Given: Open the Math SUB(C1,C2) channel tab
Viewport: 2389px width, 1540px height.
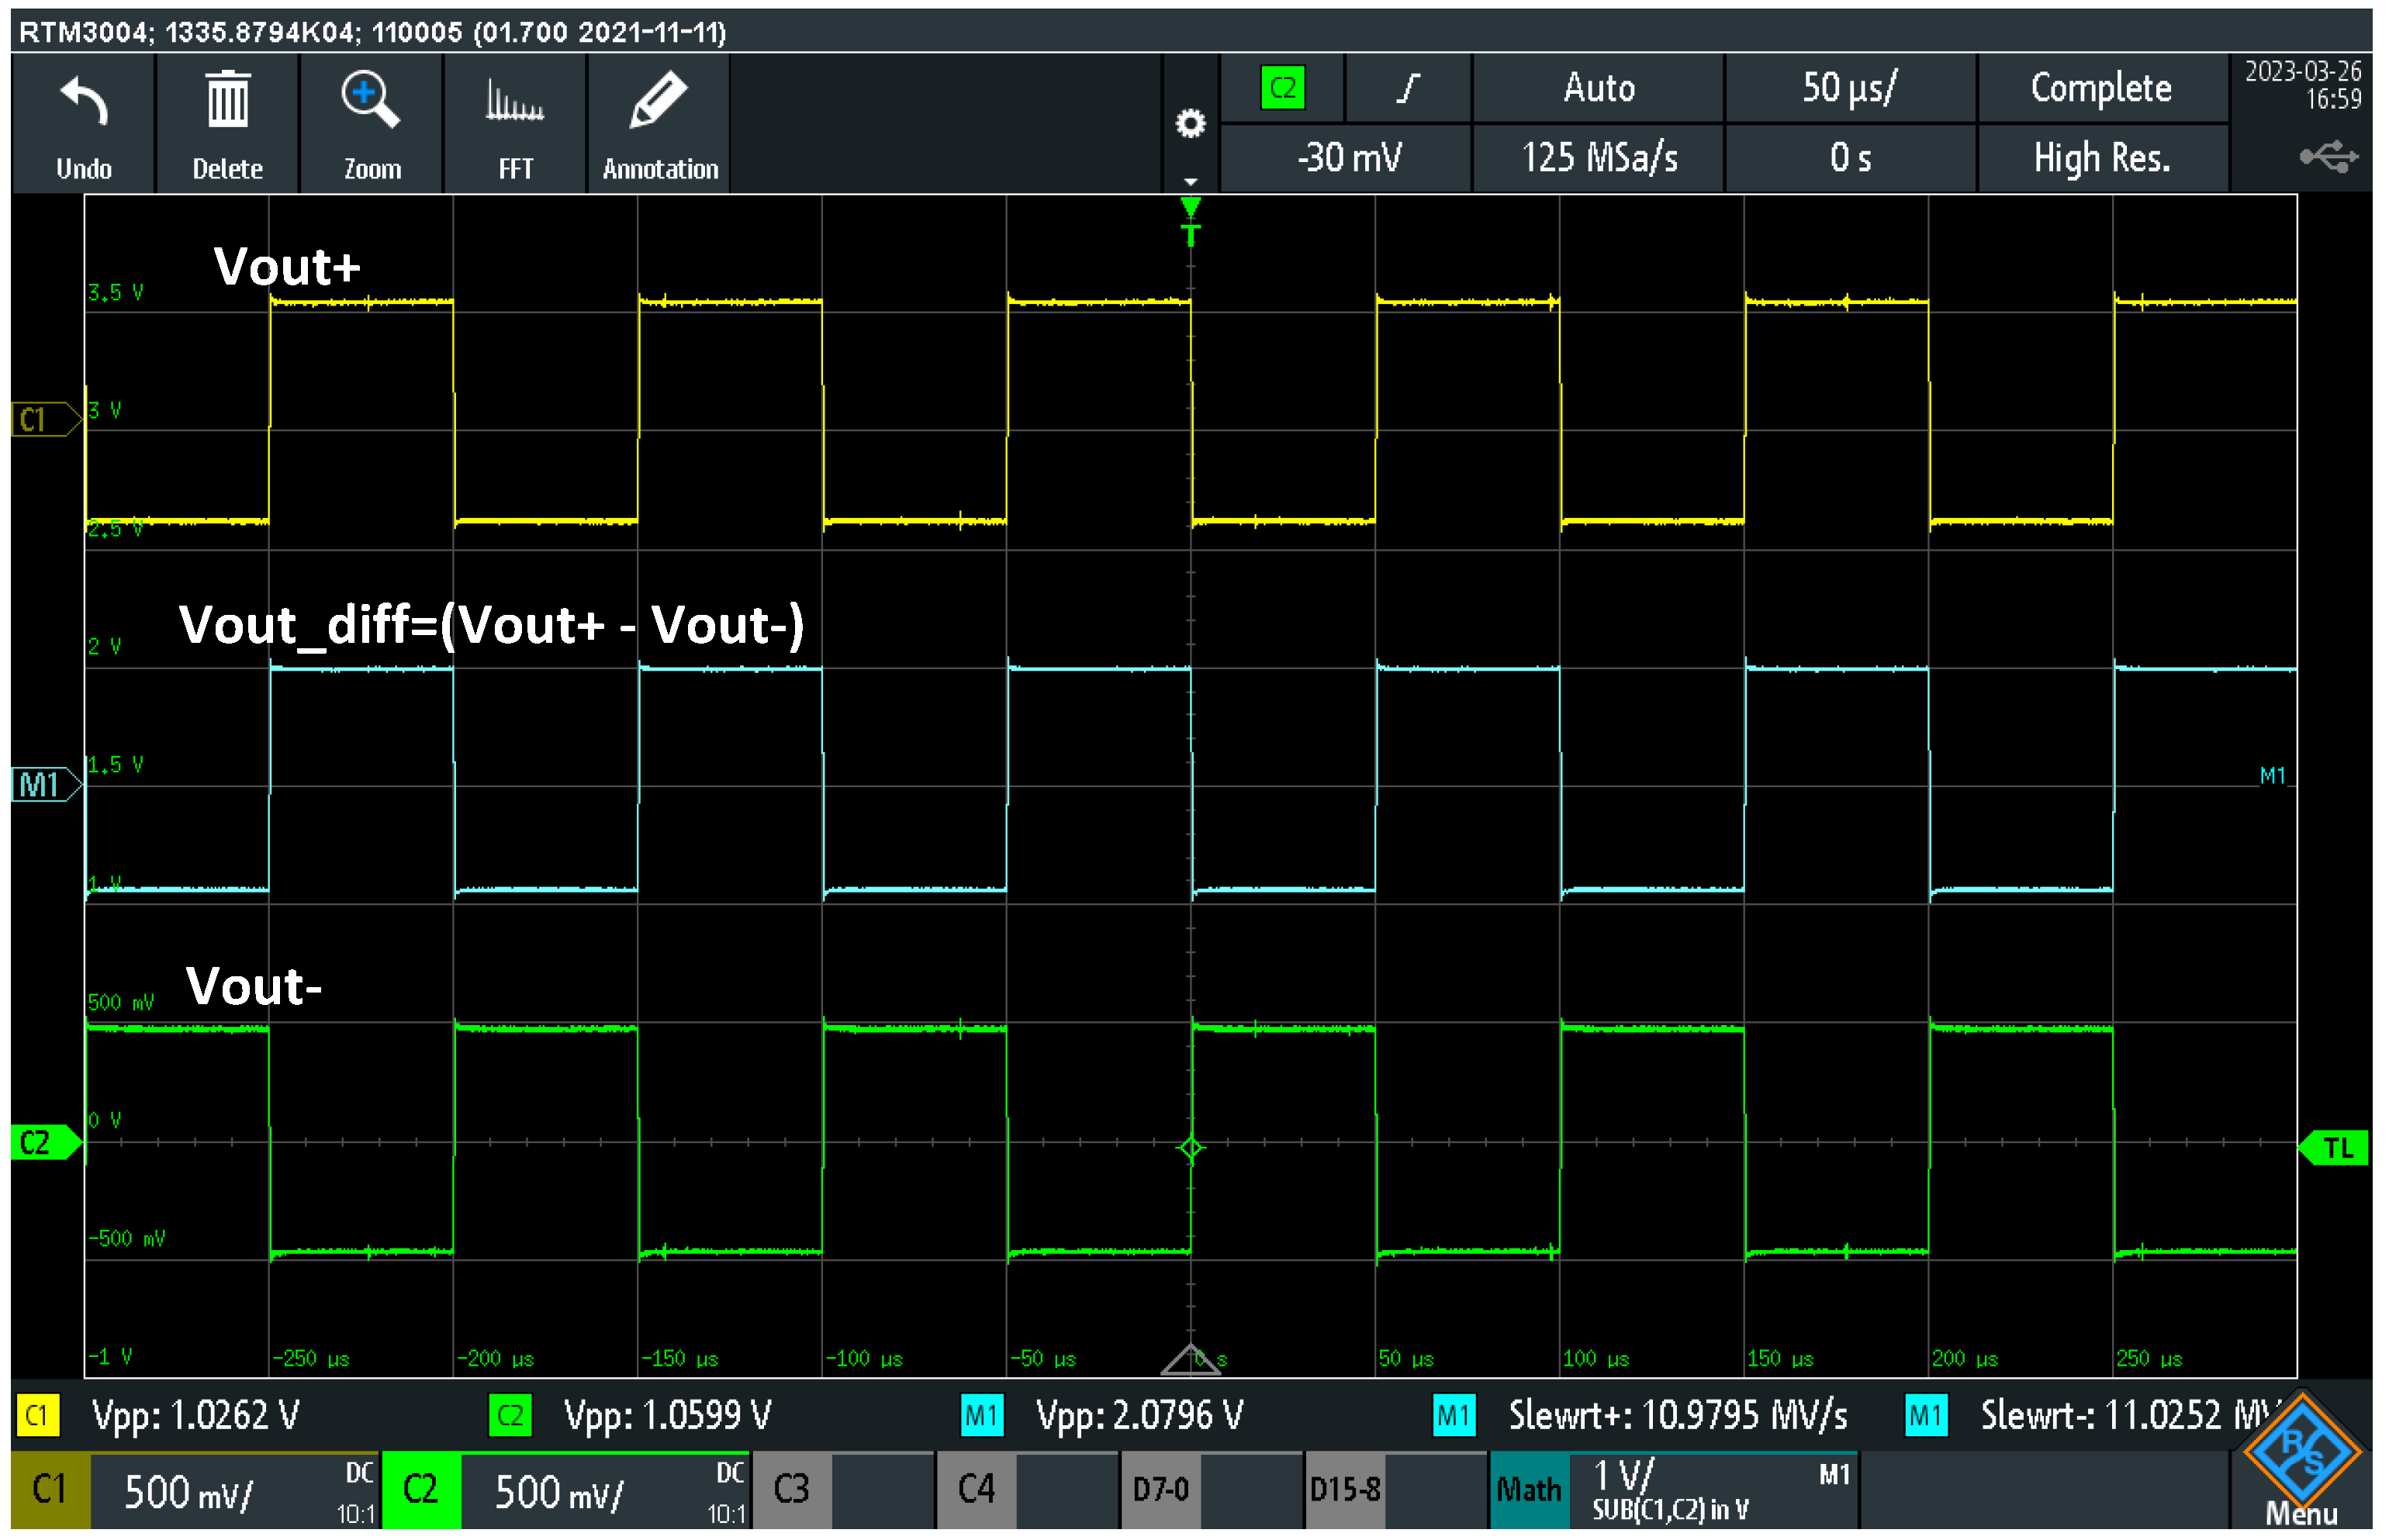Looking at the screenshot, I should click(x=1674, y=1490).
